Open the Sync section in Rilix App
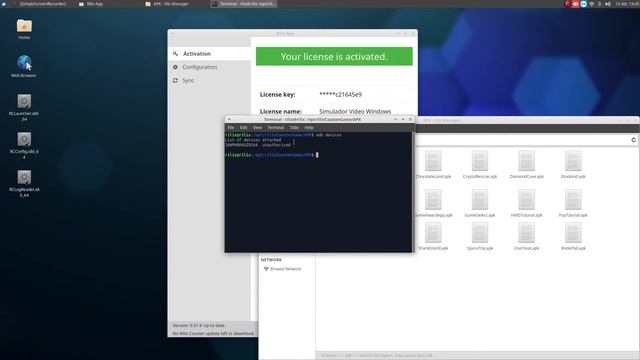Viewport: 640px width, 360px height. (x=209, y=80)
